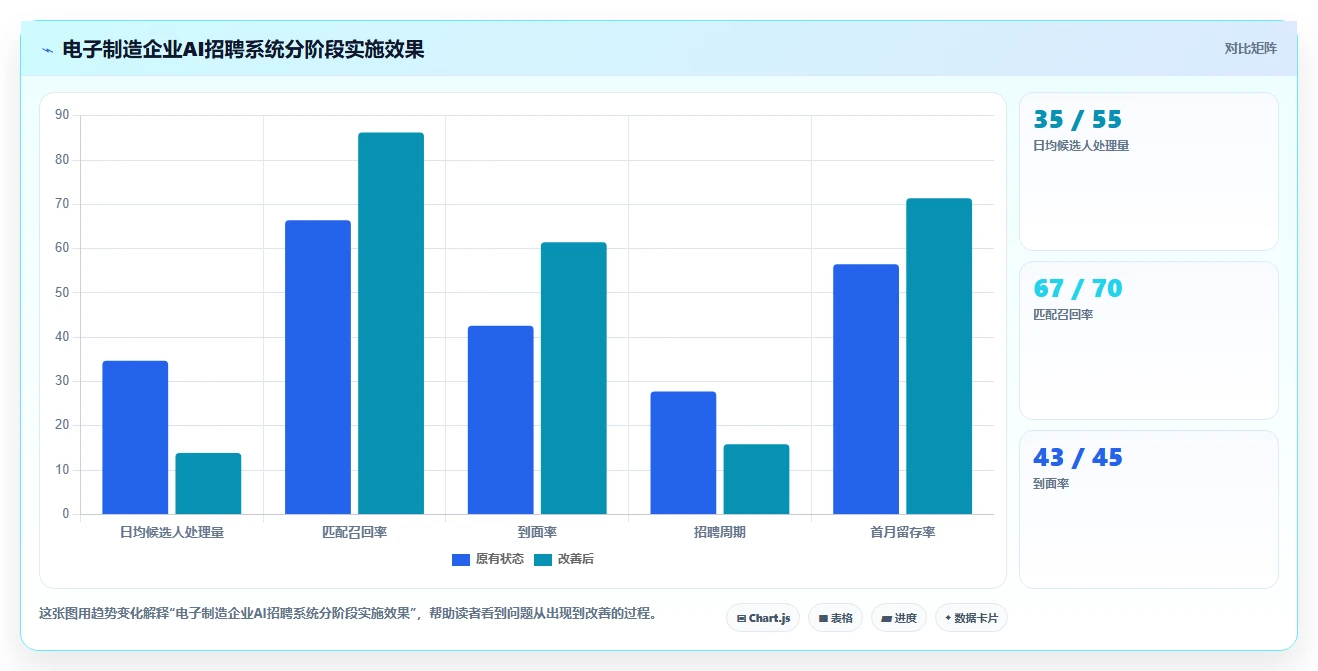Click the 进度 tag icon
Screen dimensions: 1318x671
tap(886, 618)
